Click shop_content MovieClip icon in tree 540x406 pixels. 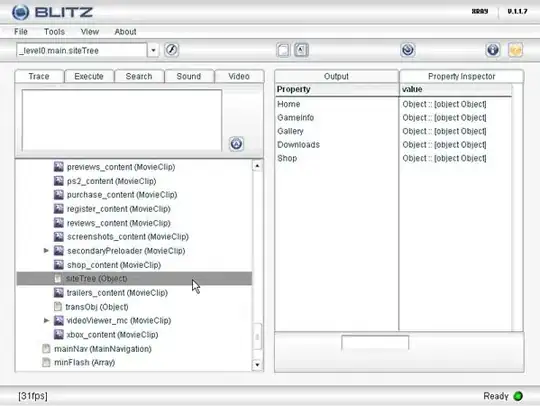pyautogui.click(x=59, y=264)
